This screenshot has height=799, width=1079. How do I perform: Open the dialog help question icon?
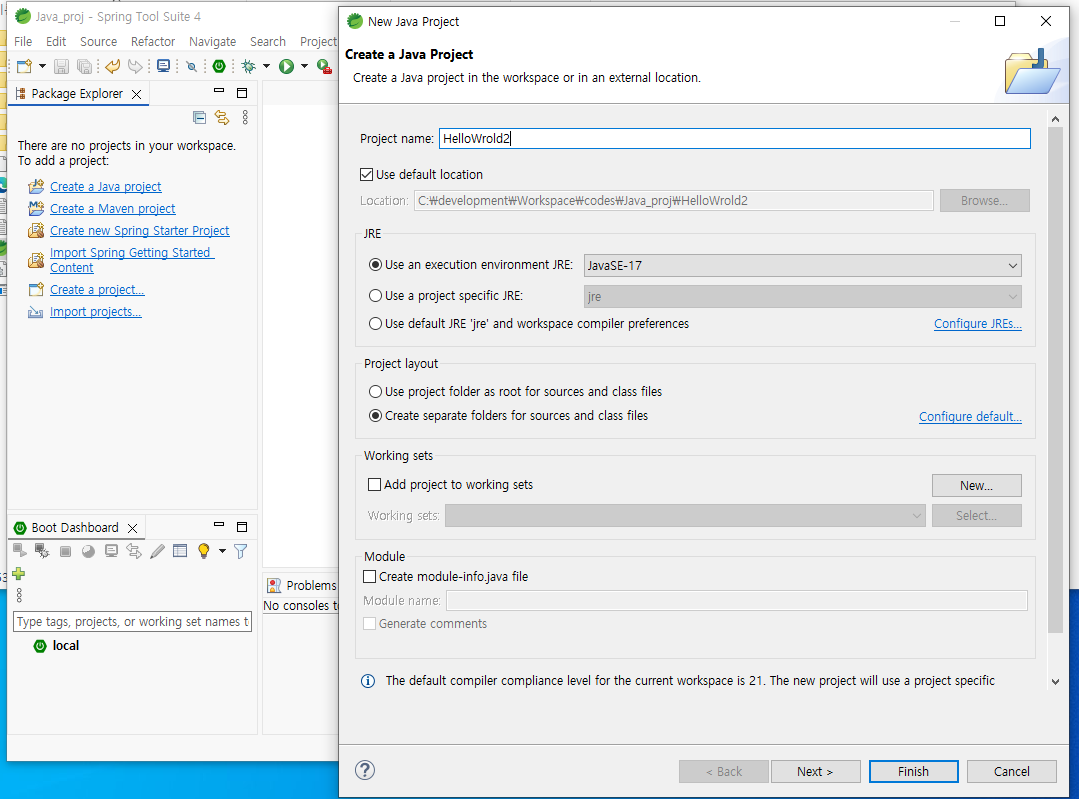point(365,770)
